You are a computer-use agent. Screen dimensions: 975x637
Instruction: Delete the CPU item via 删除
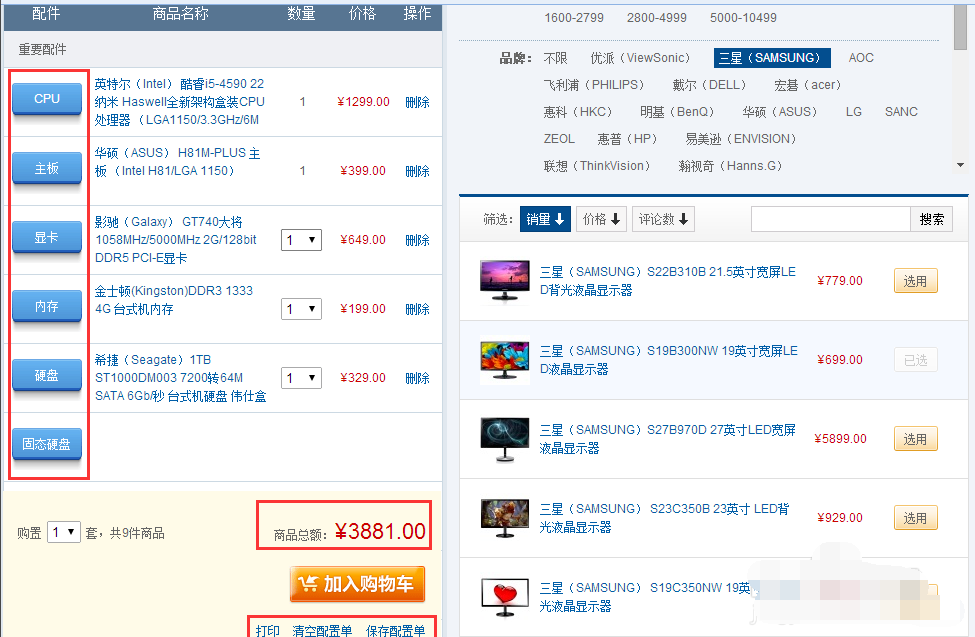[x=417, y=102]
